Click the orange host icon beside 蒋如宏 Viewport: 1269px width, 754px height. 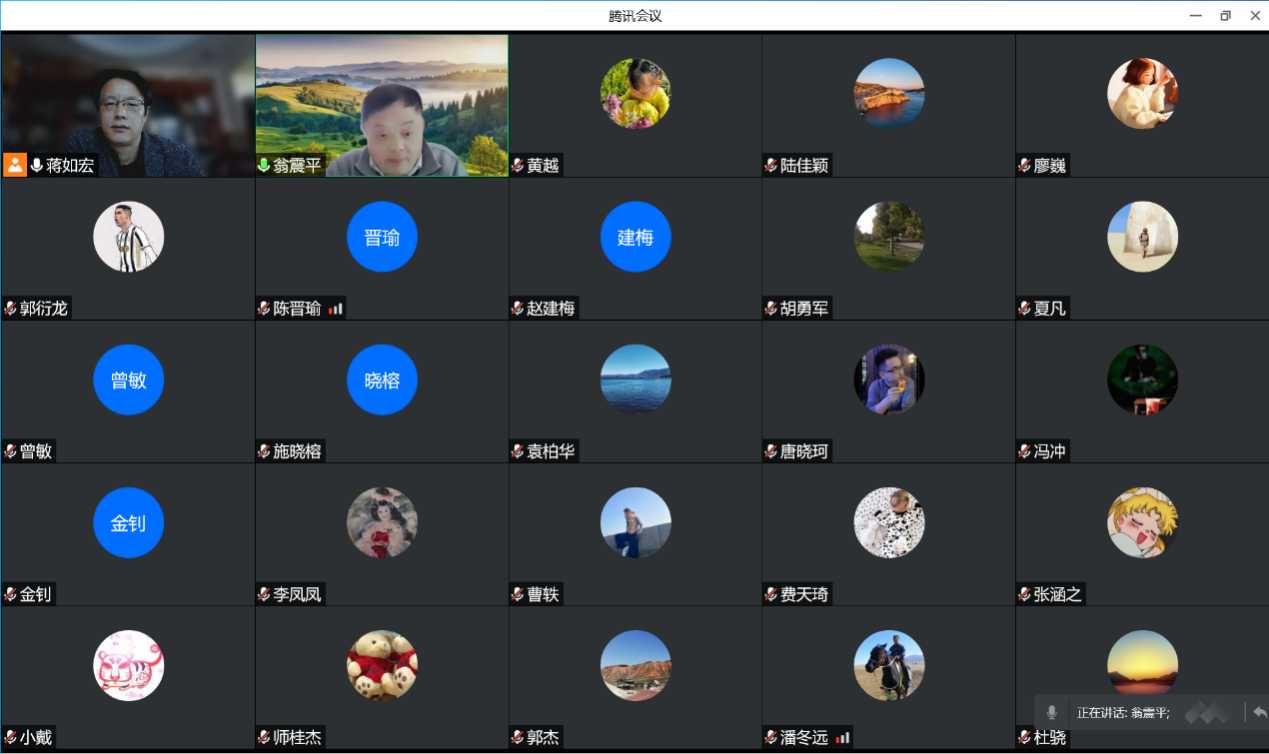coord(15,165)
